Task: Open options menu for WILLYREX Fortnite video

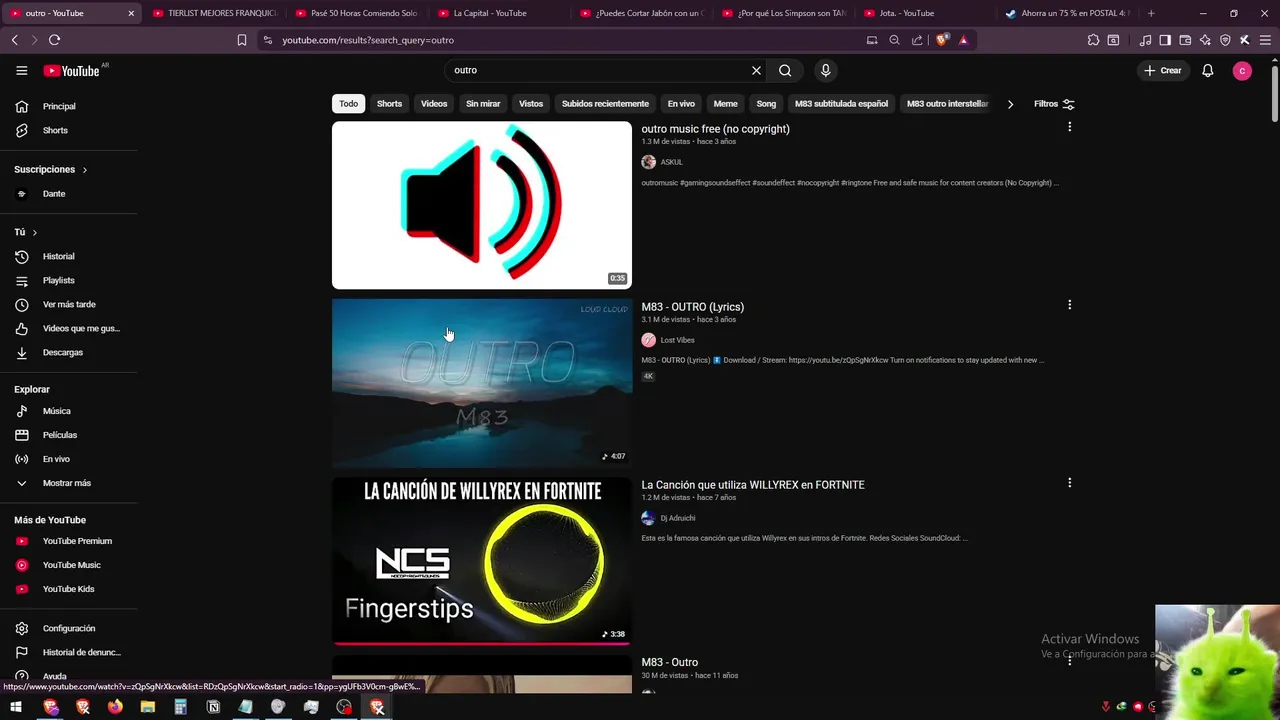Action: coord(1069,483)
